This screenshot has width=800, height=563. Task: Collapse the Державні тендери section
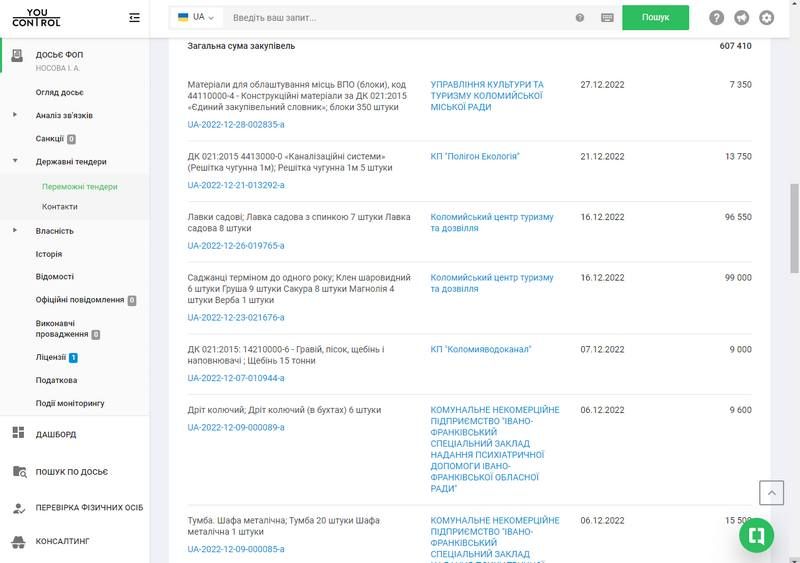15,161
